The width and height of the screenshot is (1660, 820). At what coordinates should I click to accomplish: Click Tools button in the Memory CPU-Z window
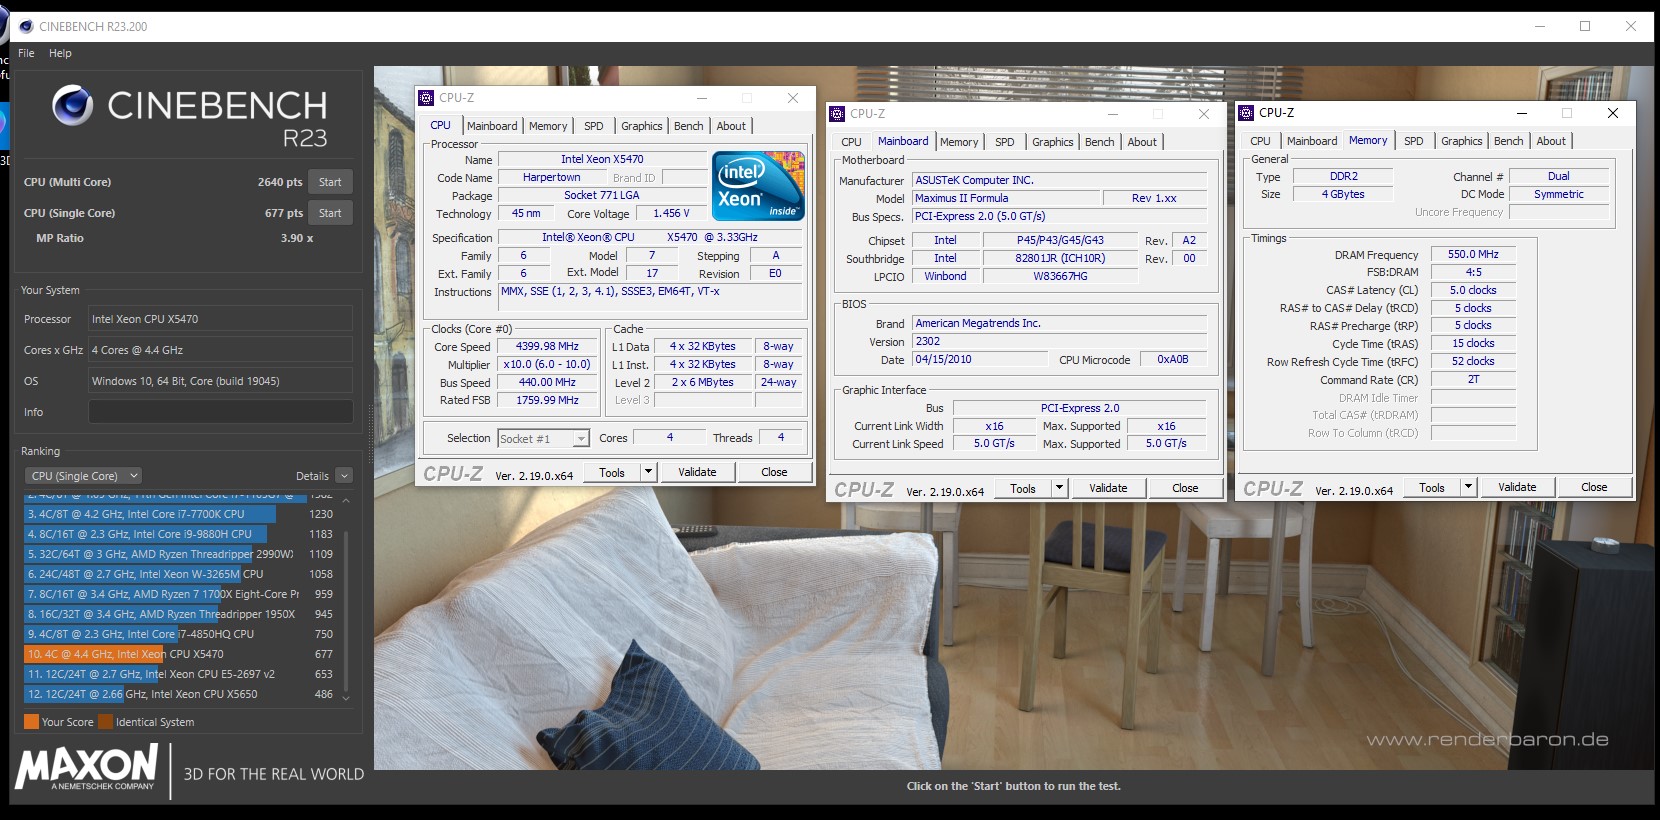point(1432,487)
